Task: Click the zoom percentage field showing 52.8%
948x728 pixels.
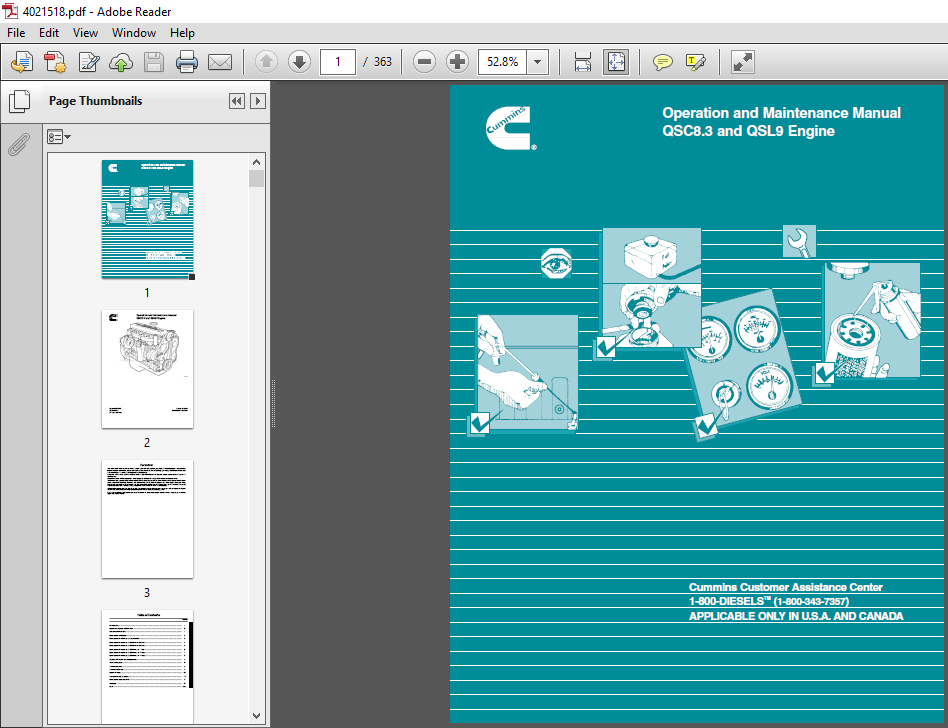Action: (502, 62)
